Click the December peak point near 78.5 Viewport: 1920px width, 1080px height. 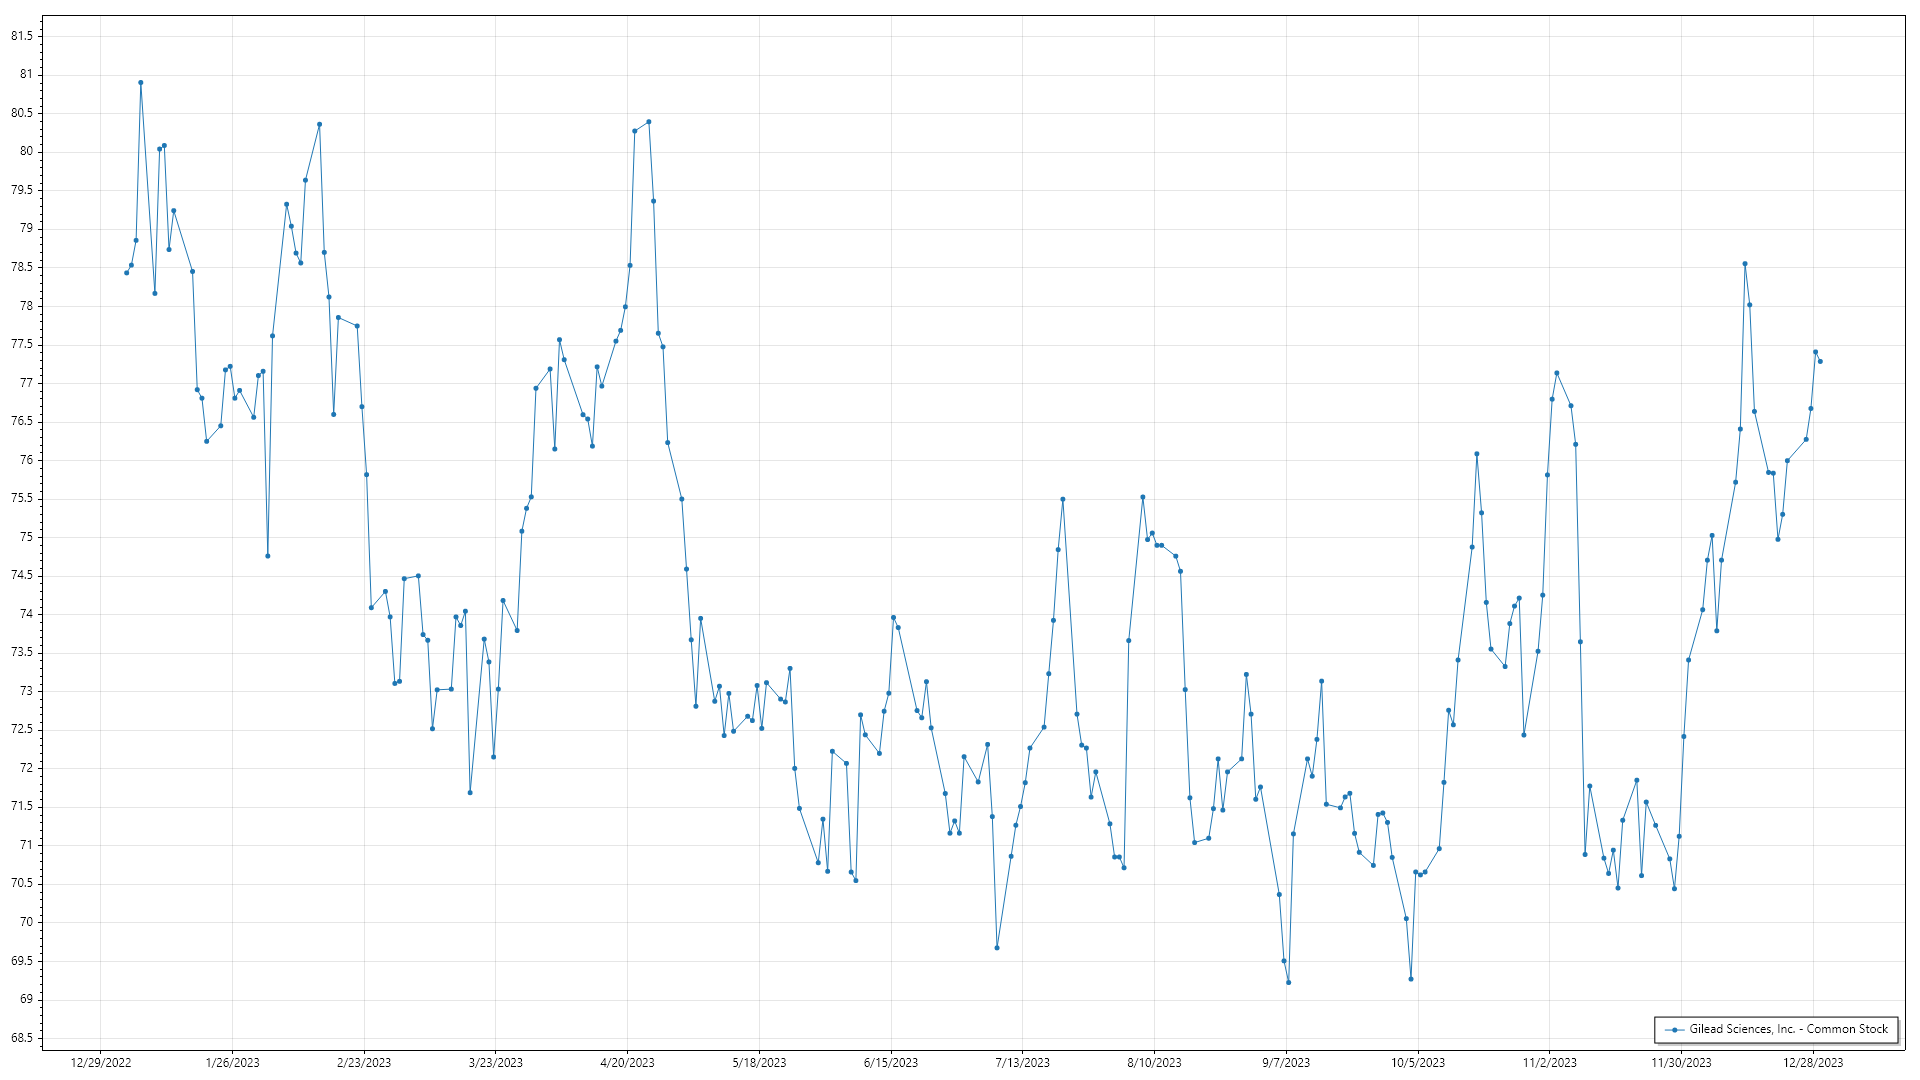pos(1745,264)
